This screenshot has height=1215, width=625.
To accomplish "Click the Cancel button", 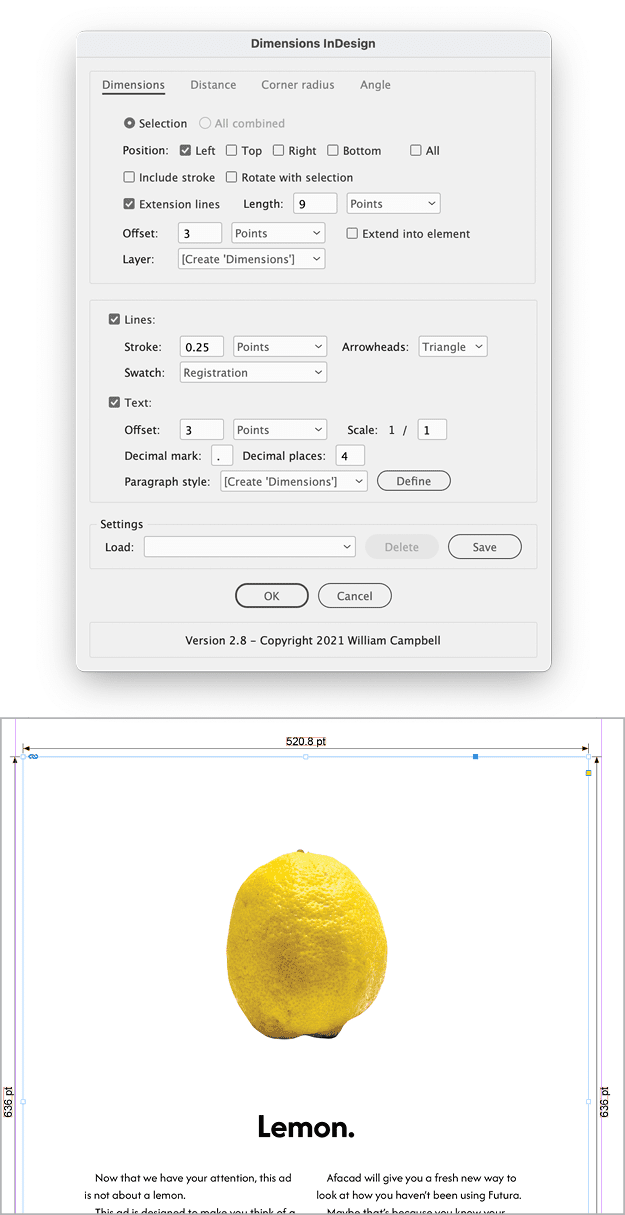I will [x=354, y=596].
